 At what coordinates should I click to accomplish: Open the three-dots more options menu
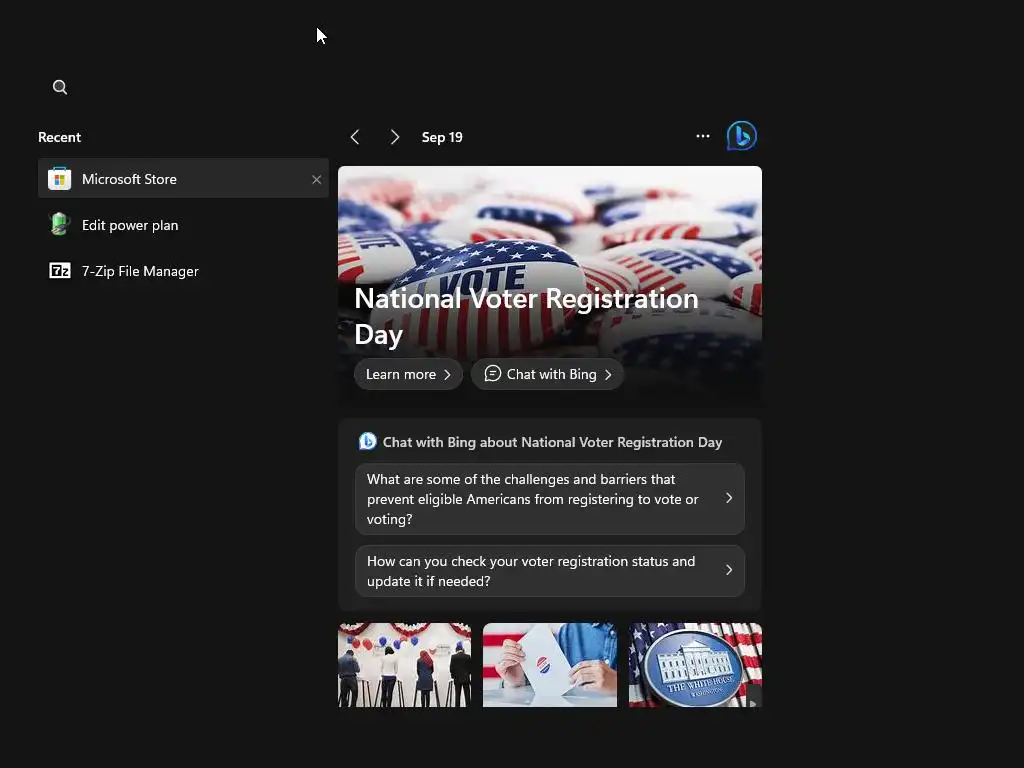click(703, 136)
